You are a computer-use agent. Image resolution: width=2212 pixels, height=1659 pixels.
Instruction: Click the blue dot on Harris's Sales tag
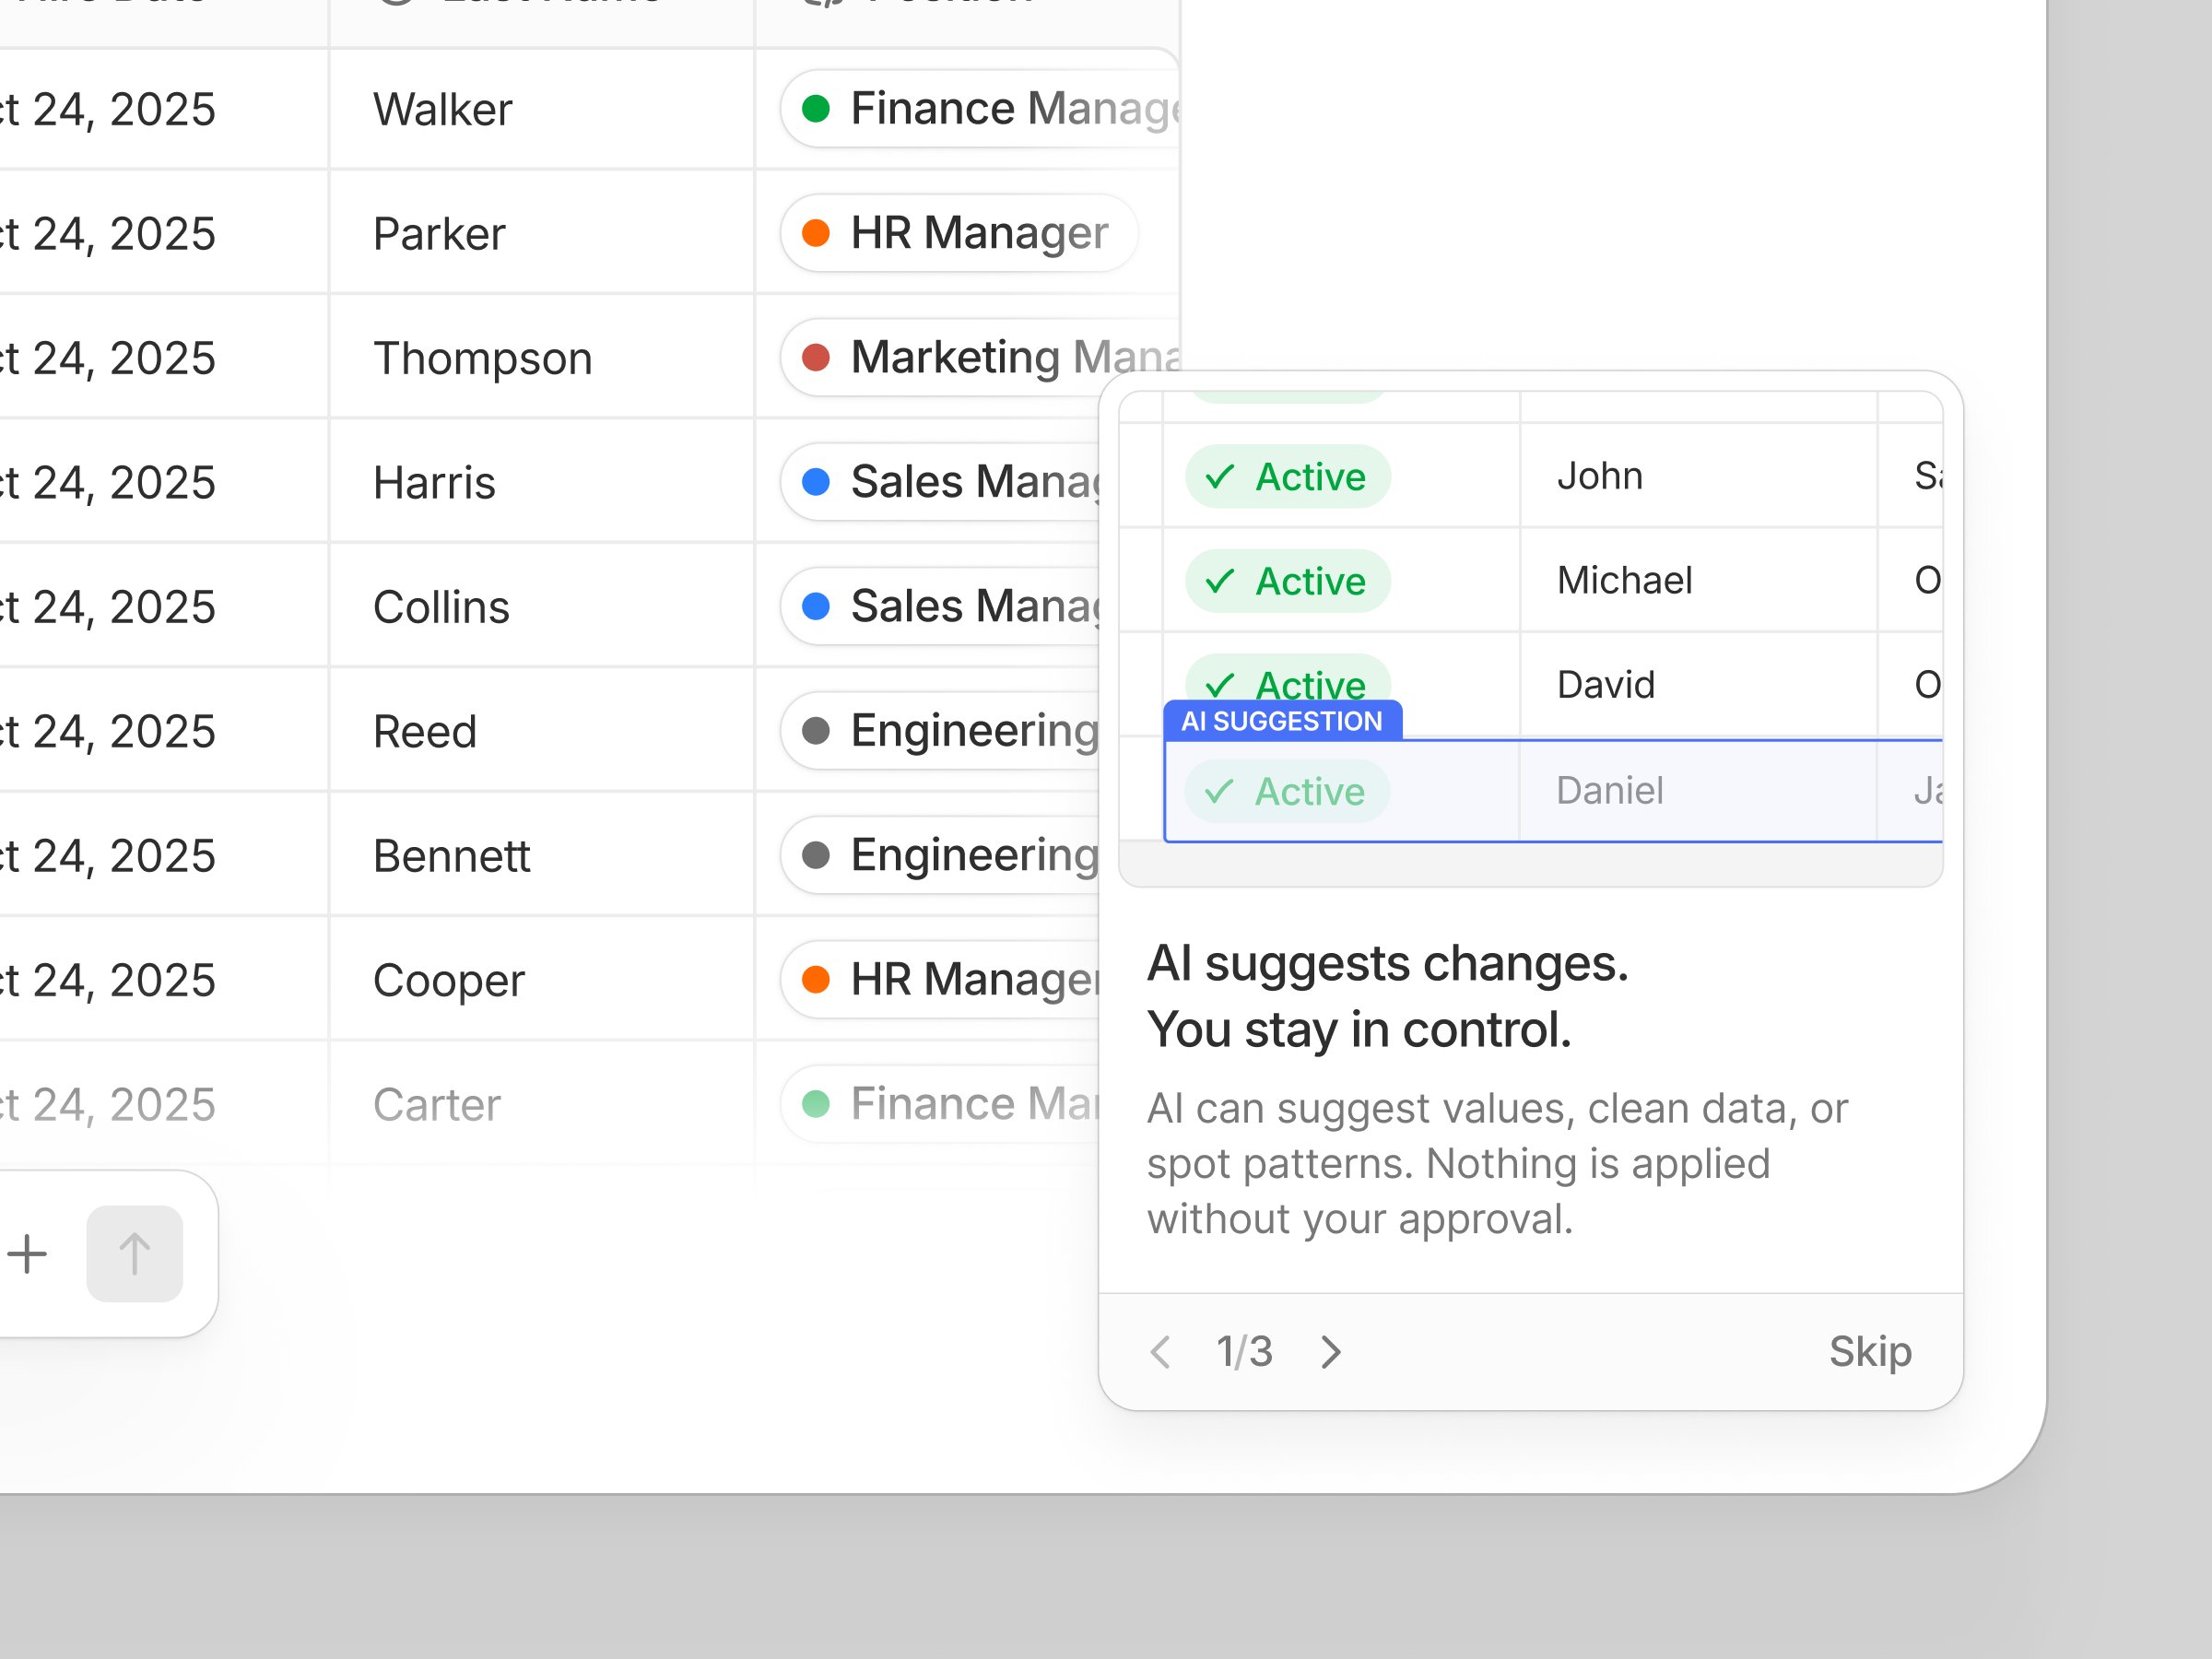[x=816, y=482]
